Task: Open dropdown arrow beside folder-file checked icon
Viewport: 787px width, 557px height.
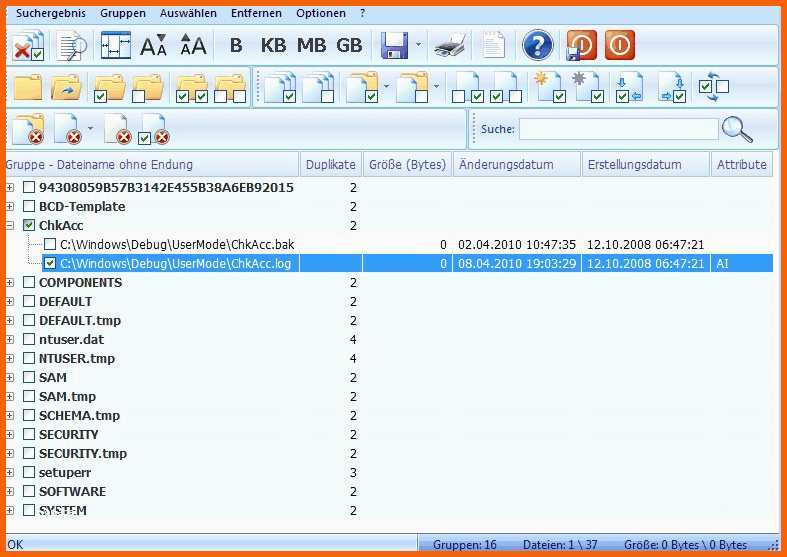Action: point(386,86)
